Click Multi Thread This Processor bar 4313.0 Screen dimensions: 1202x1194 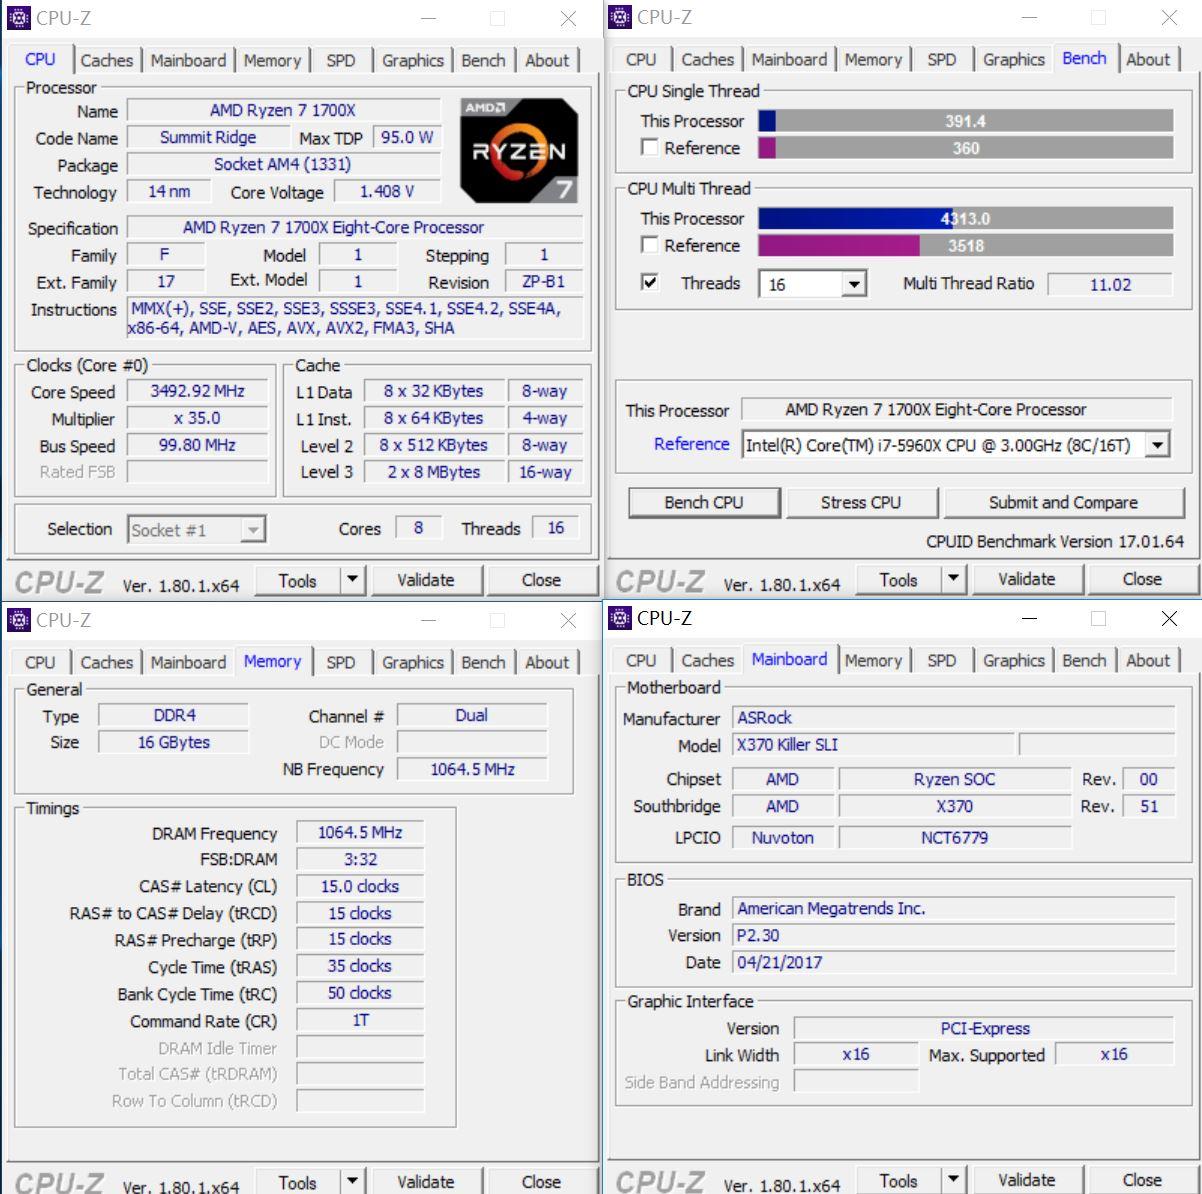coord(965,218)
